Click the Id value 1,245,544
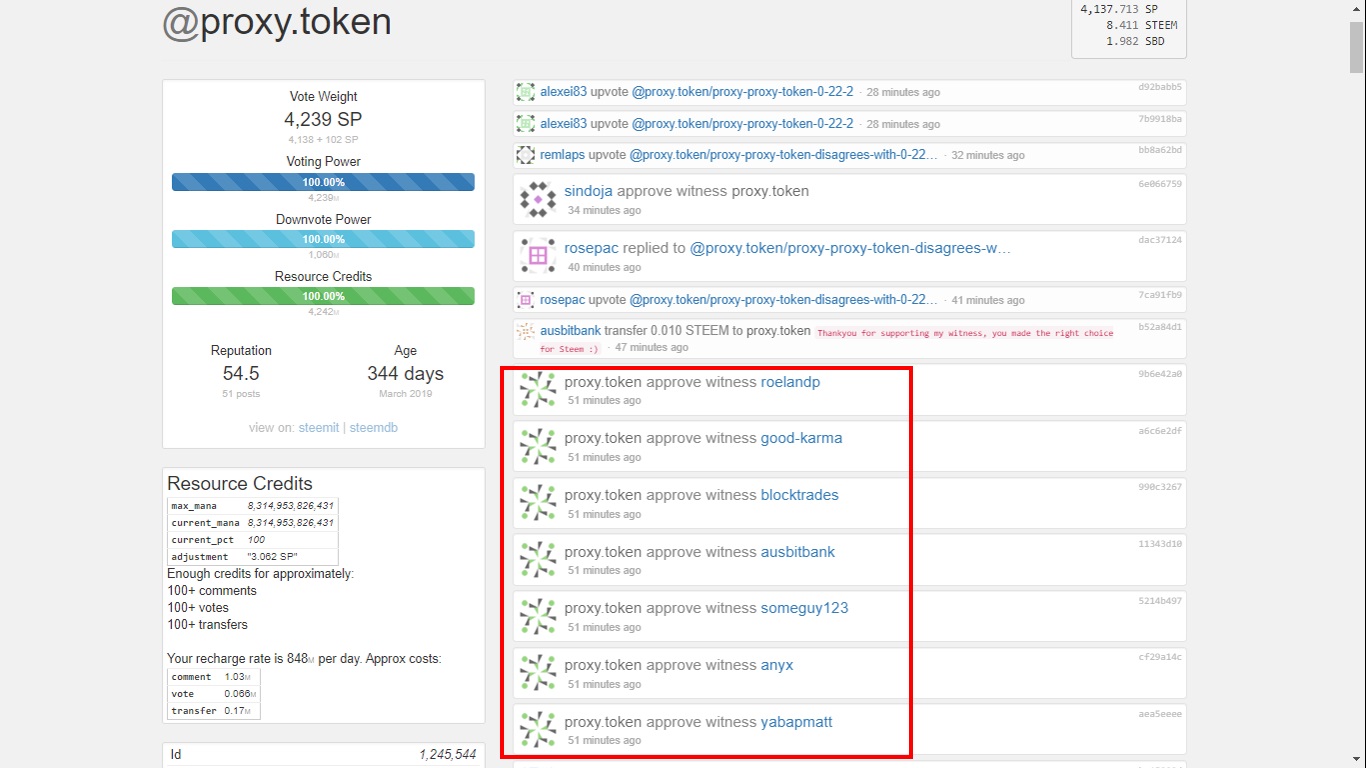The height and width of the screenshot is (768, 1366). (448, 755)
